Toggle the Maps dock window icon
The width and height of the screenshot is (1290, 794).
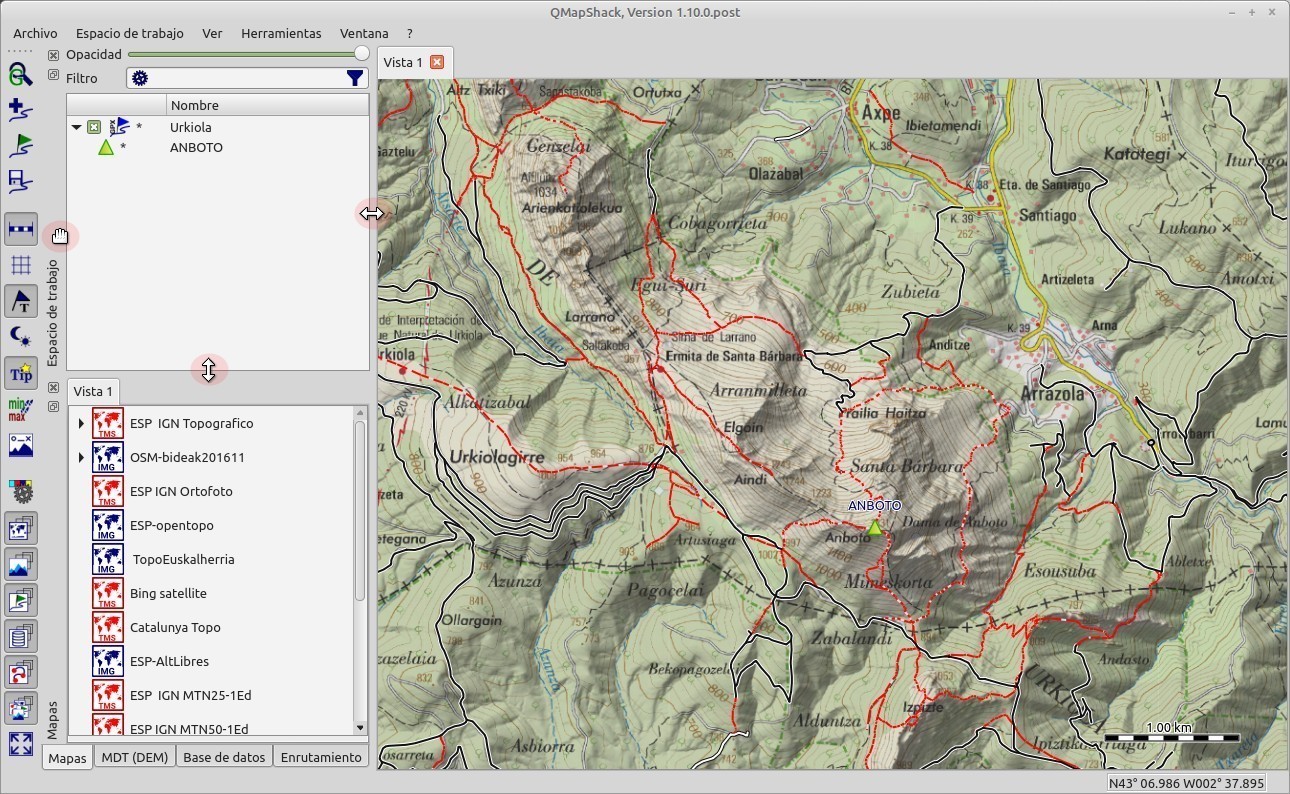[x=21, y=528]
